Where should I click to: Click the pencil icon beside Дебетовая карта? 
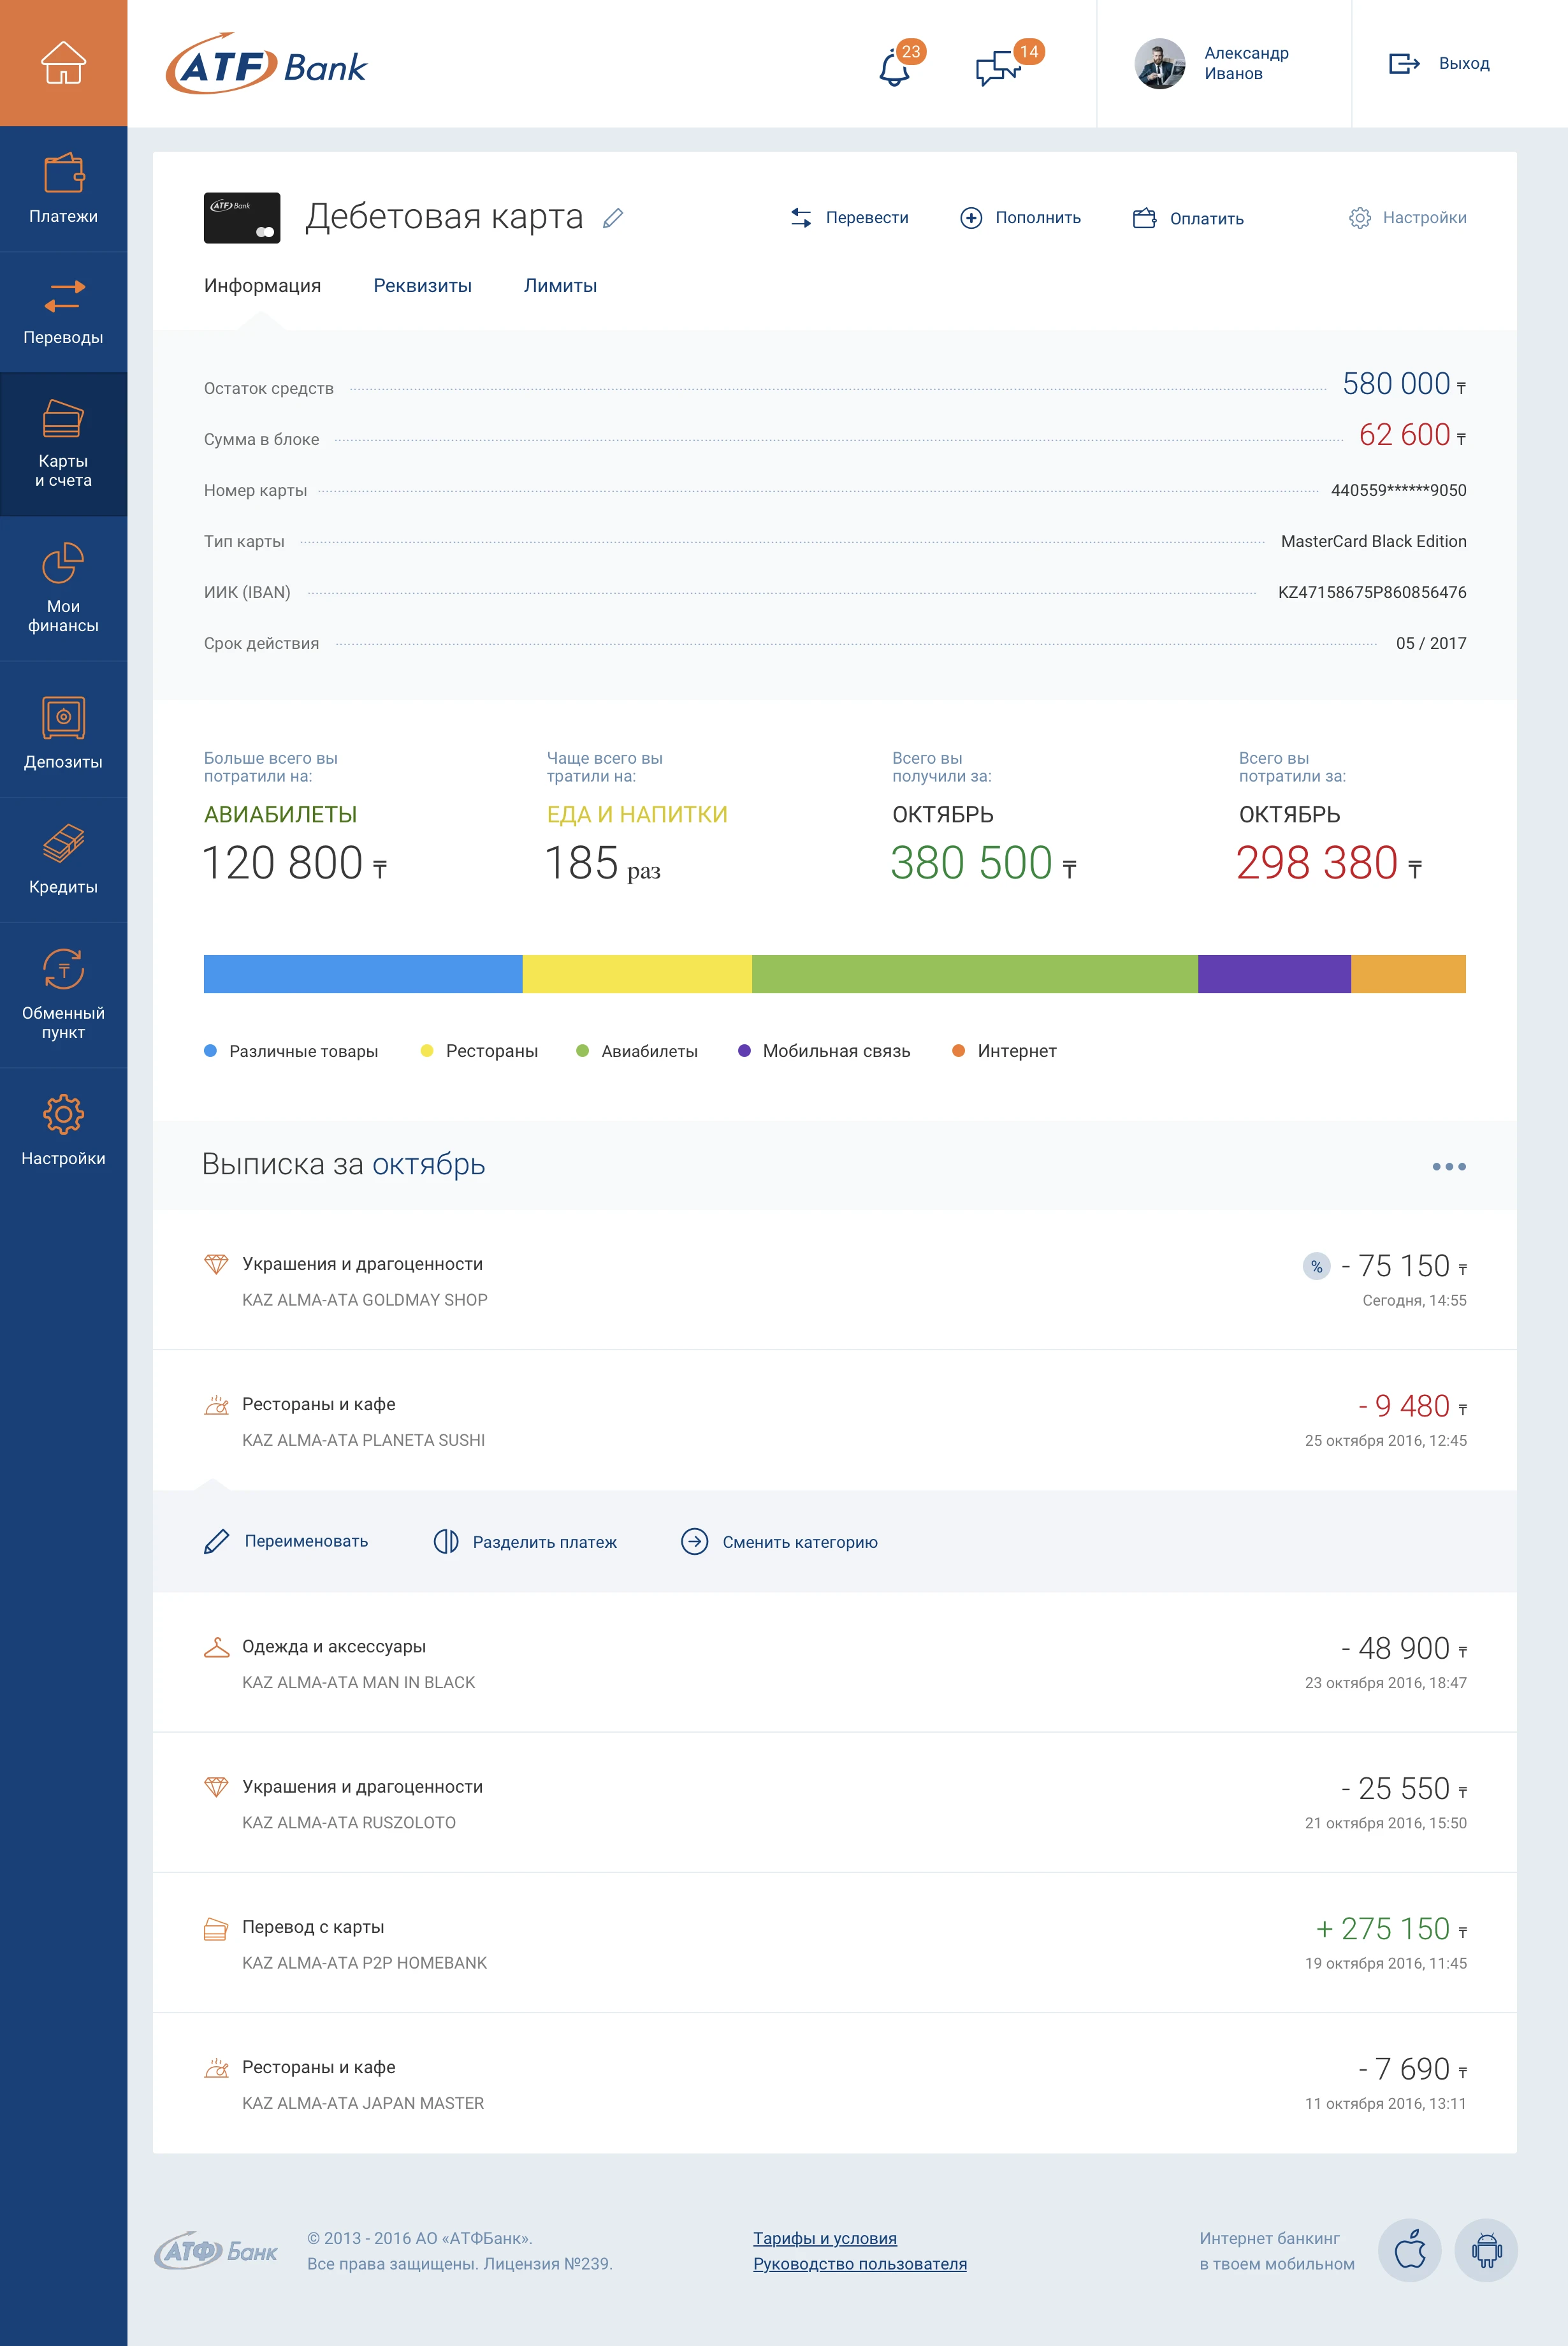pos(613,218)
